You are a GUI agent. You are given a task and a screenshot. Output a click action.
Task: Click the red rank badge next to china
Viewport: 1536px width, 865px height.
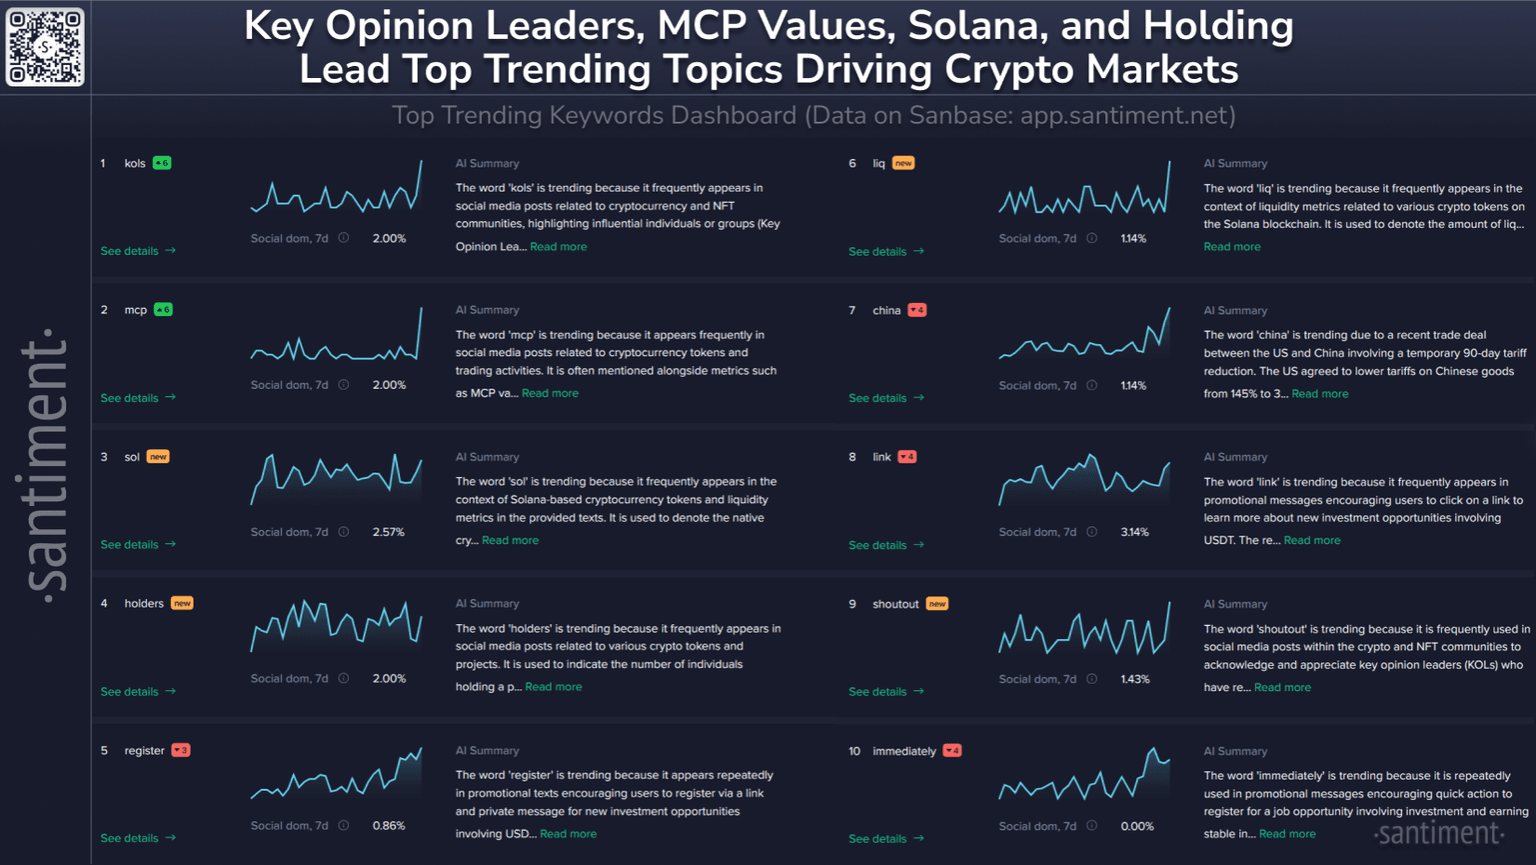coord(917,310)
